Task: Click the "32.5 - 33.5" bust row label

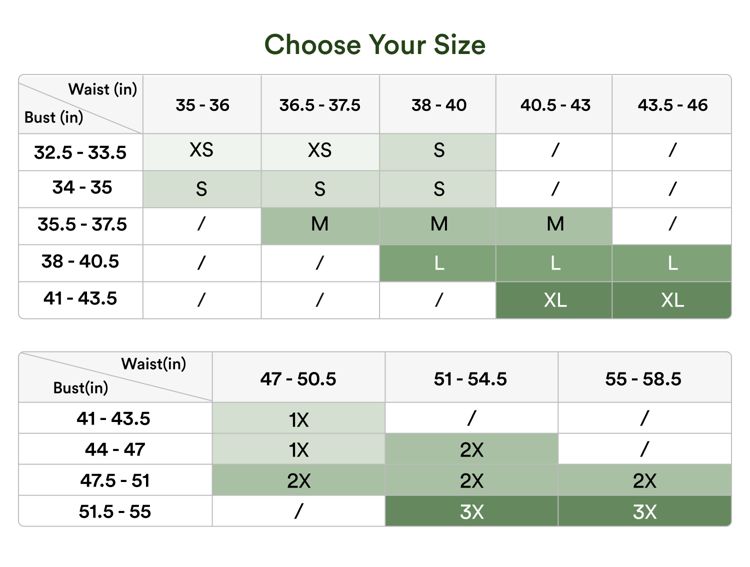Action: pyautogui.click(x=80, y=152)
